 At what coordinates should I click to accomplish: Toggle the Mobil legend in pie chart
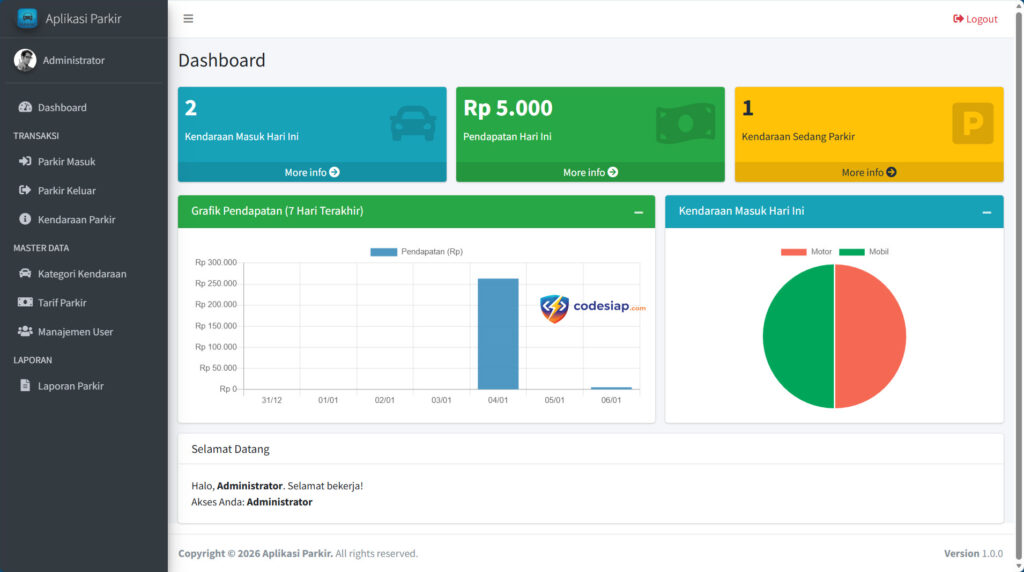864,252
